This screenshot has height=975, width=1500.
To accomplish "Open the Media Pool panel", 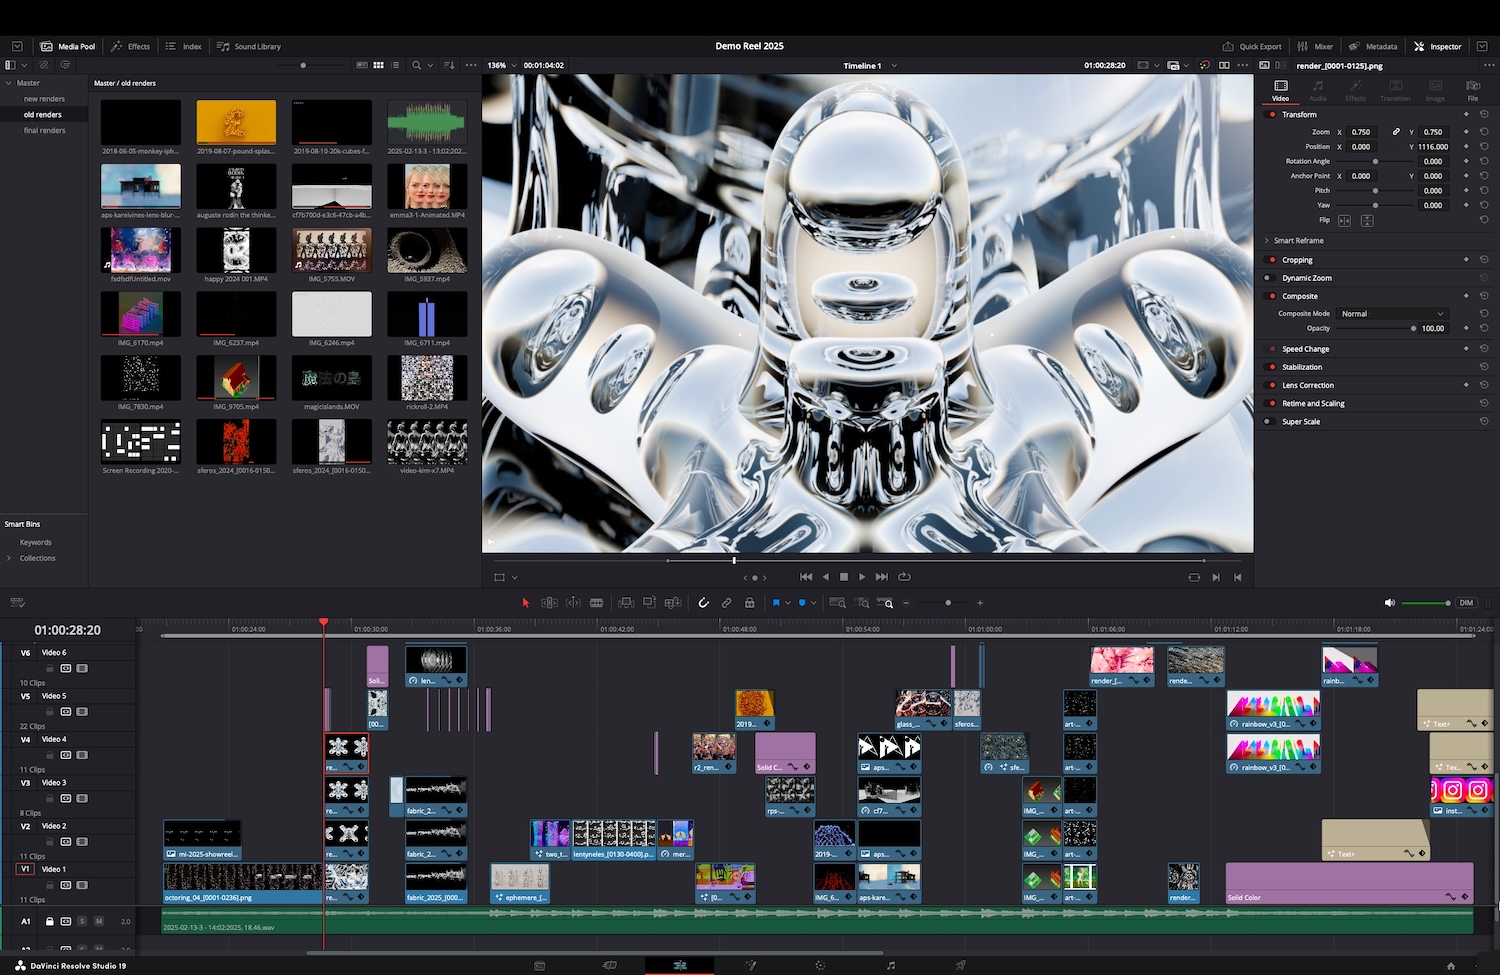I will click(68, 46).
